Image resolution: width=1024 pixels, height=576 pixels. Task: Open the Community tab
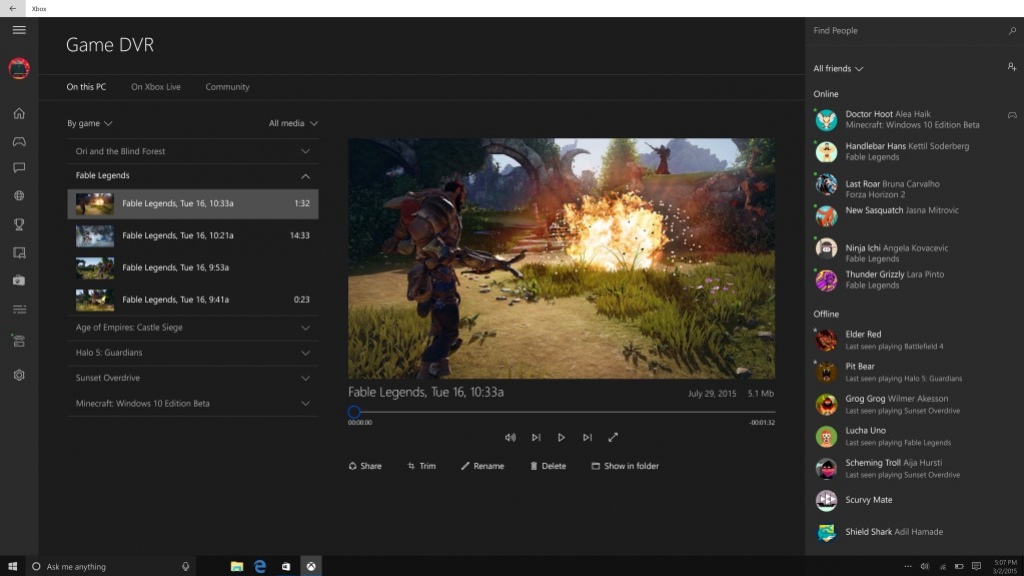pyautogui.click(x=227, y=87)
